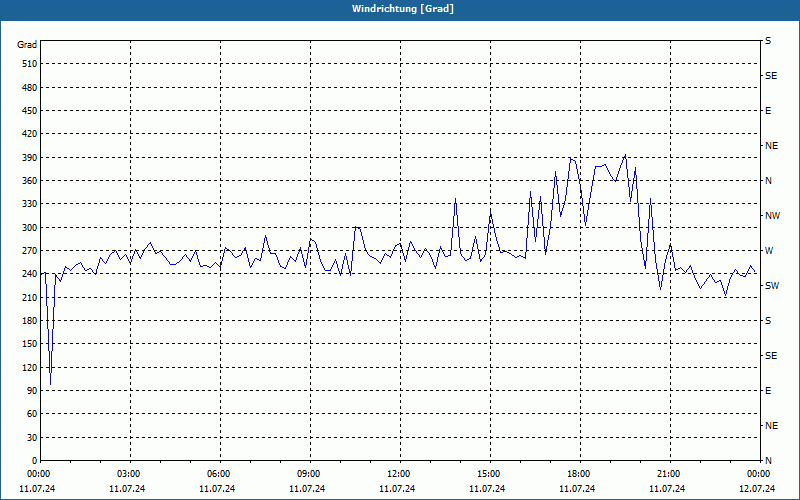Click the S compass label on the 180 gridline
Viewport: 800px width, 500px height.
[768, 321]
